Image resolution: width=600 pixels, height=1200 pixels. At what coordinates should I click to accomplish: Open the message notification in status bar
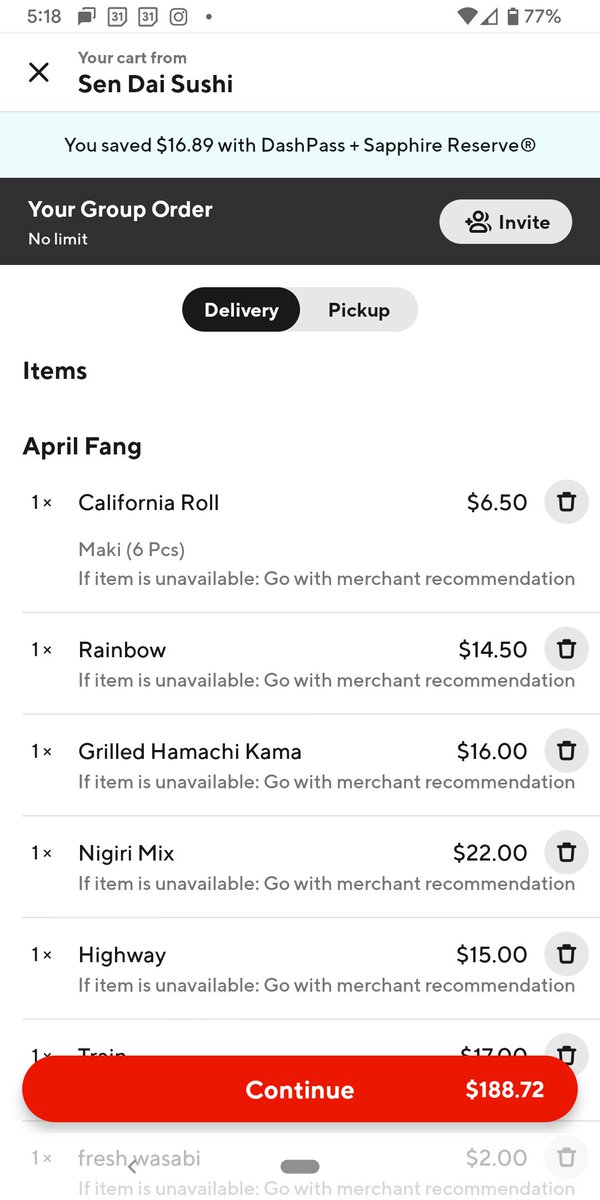86,17
